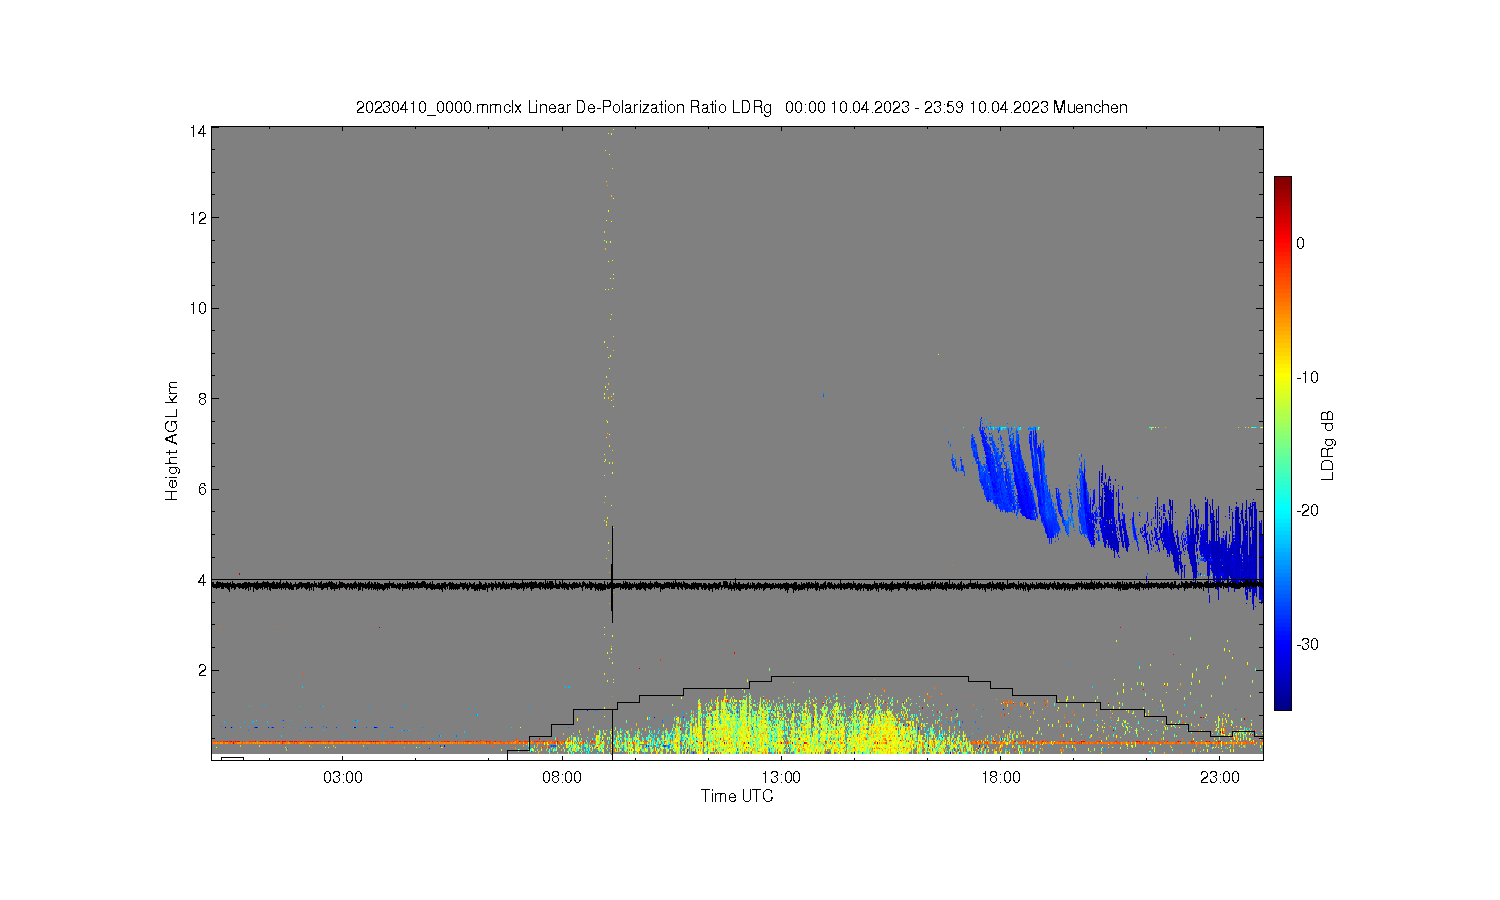
Task: Click the 'Time UTC' x-axis label
Action: coord(737,796)
